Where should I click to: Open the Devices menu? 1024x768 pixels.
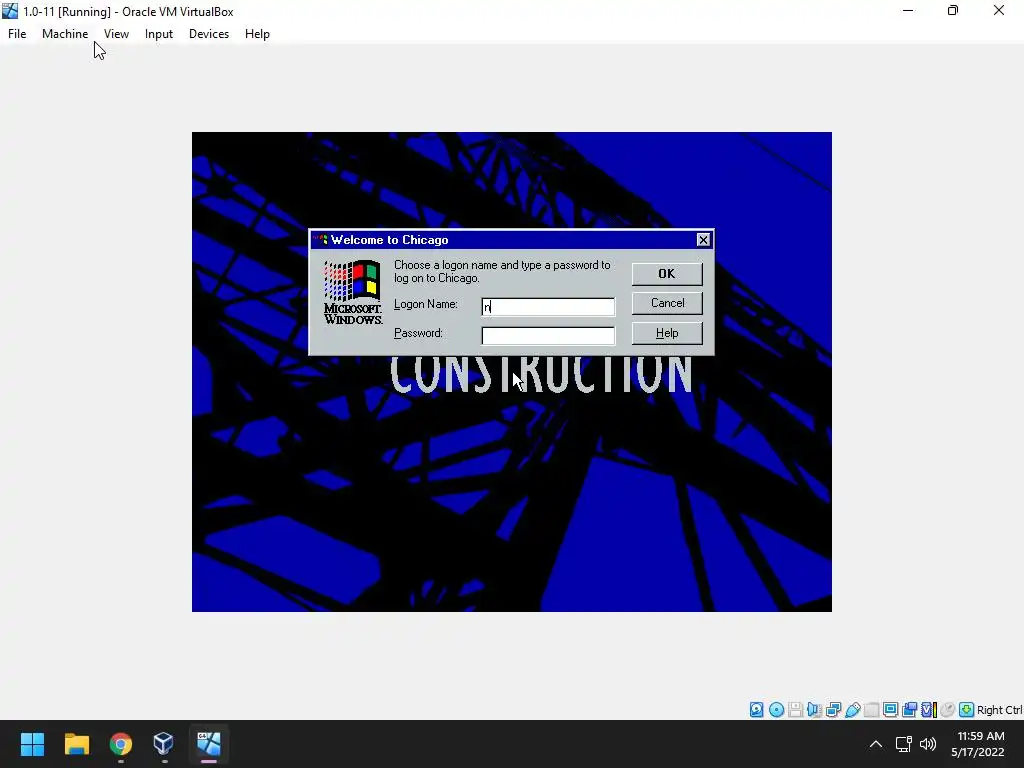(209, 34)
